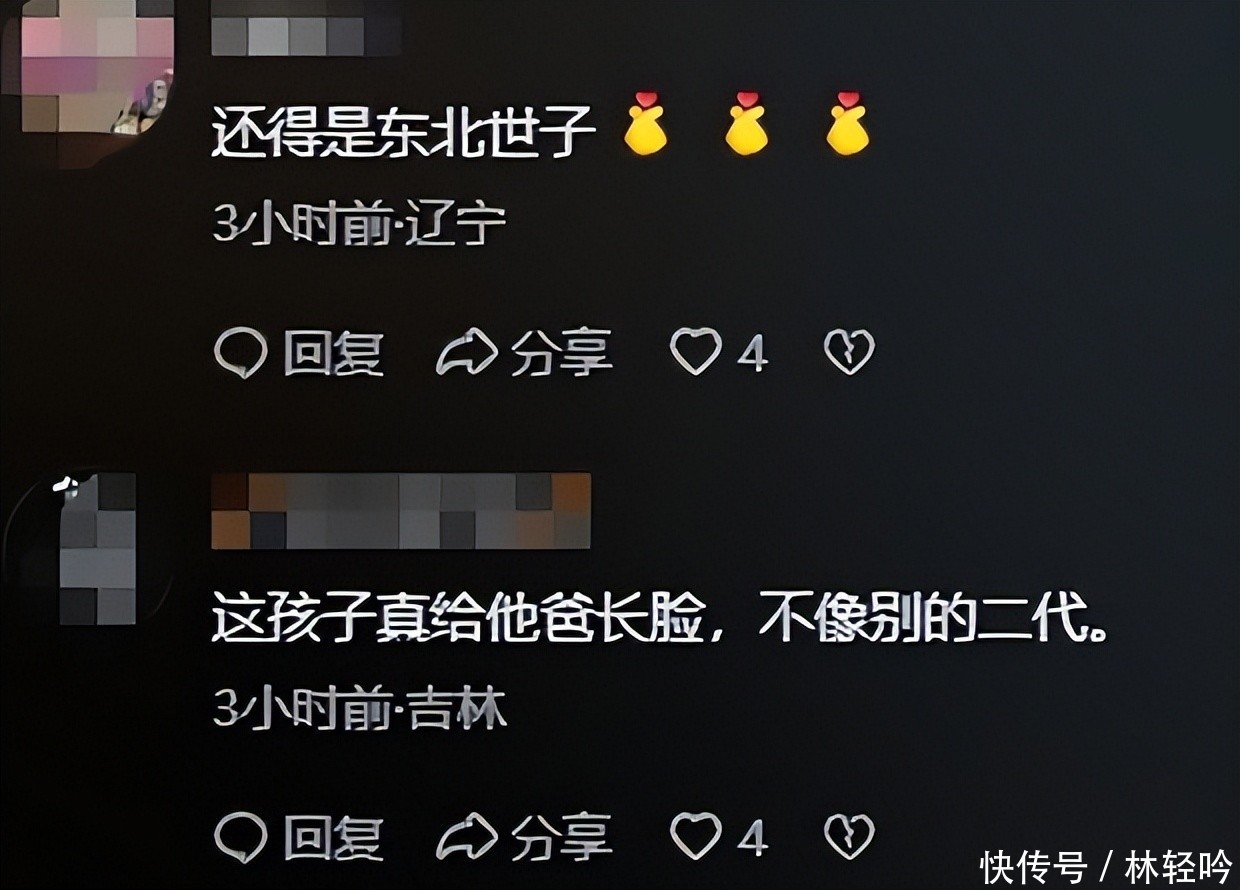Select the comment text 还得是东北世子
Viewport: 1240px width, 890px height.
coord(404,131)
